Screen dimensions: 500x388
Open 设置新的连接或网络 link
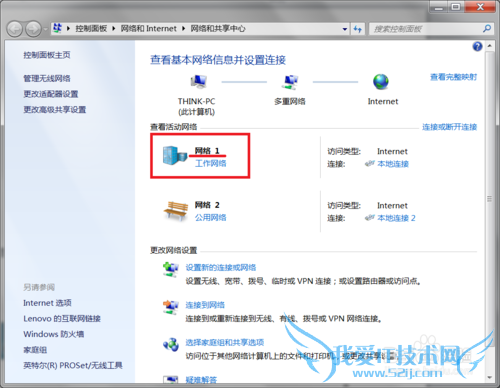coord(221,267)
